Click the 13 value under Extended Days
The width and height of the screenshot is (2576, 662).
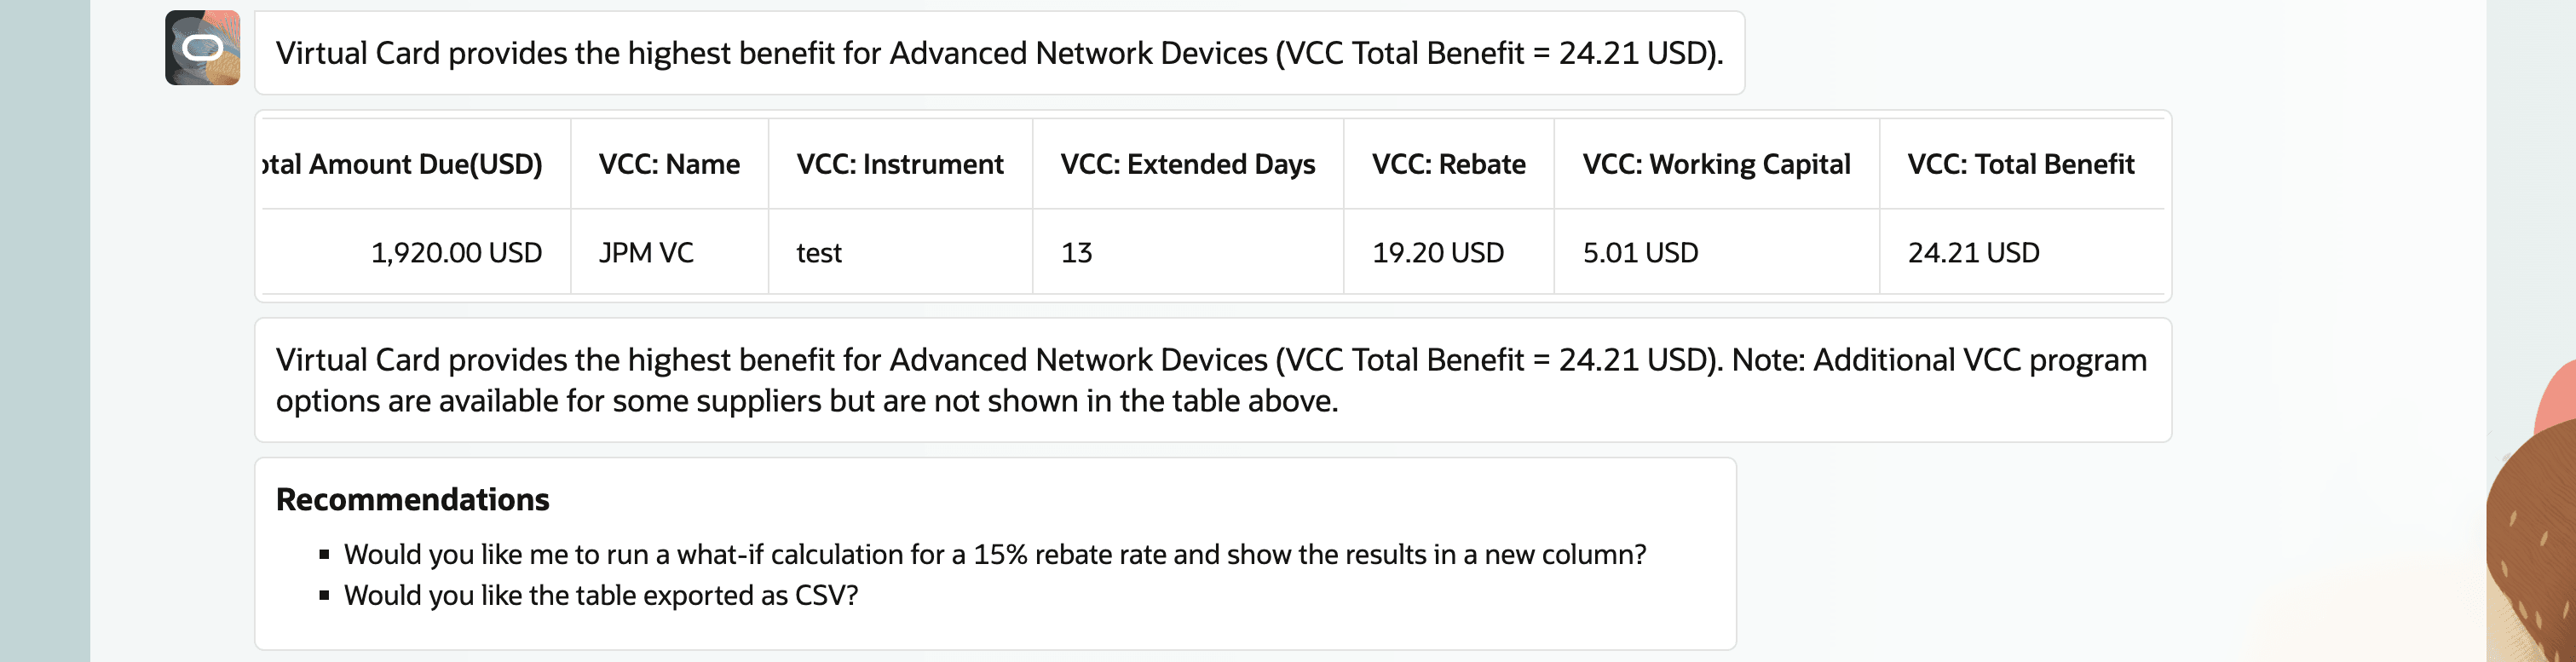click(x=1072, y=252)
